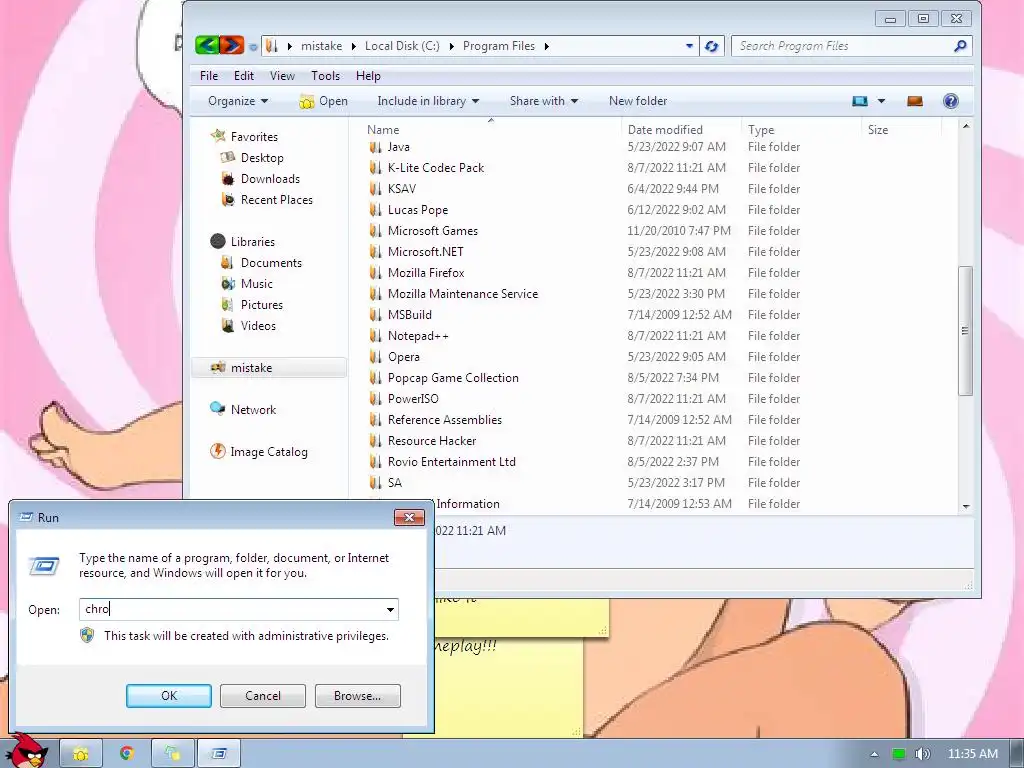Open Chrome from the taskbar
The width and height of the screenshot is (1024, 768).
[x=127, y=754]
